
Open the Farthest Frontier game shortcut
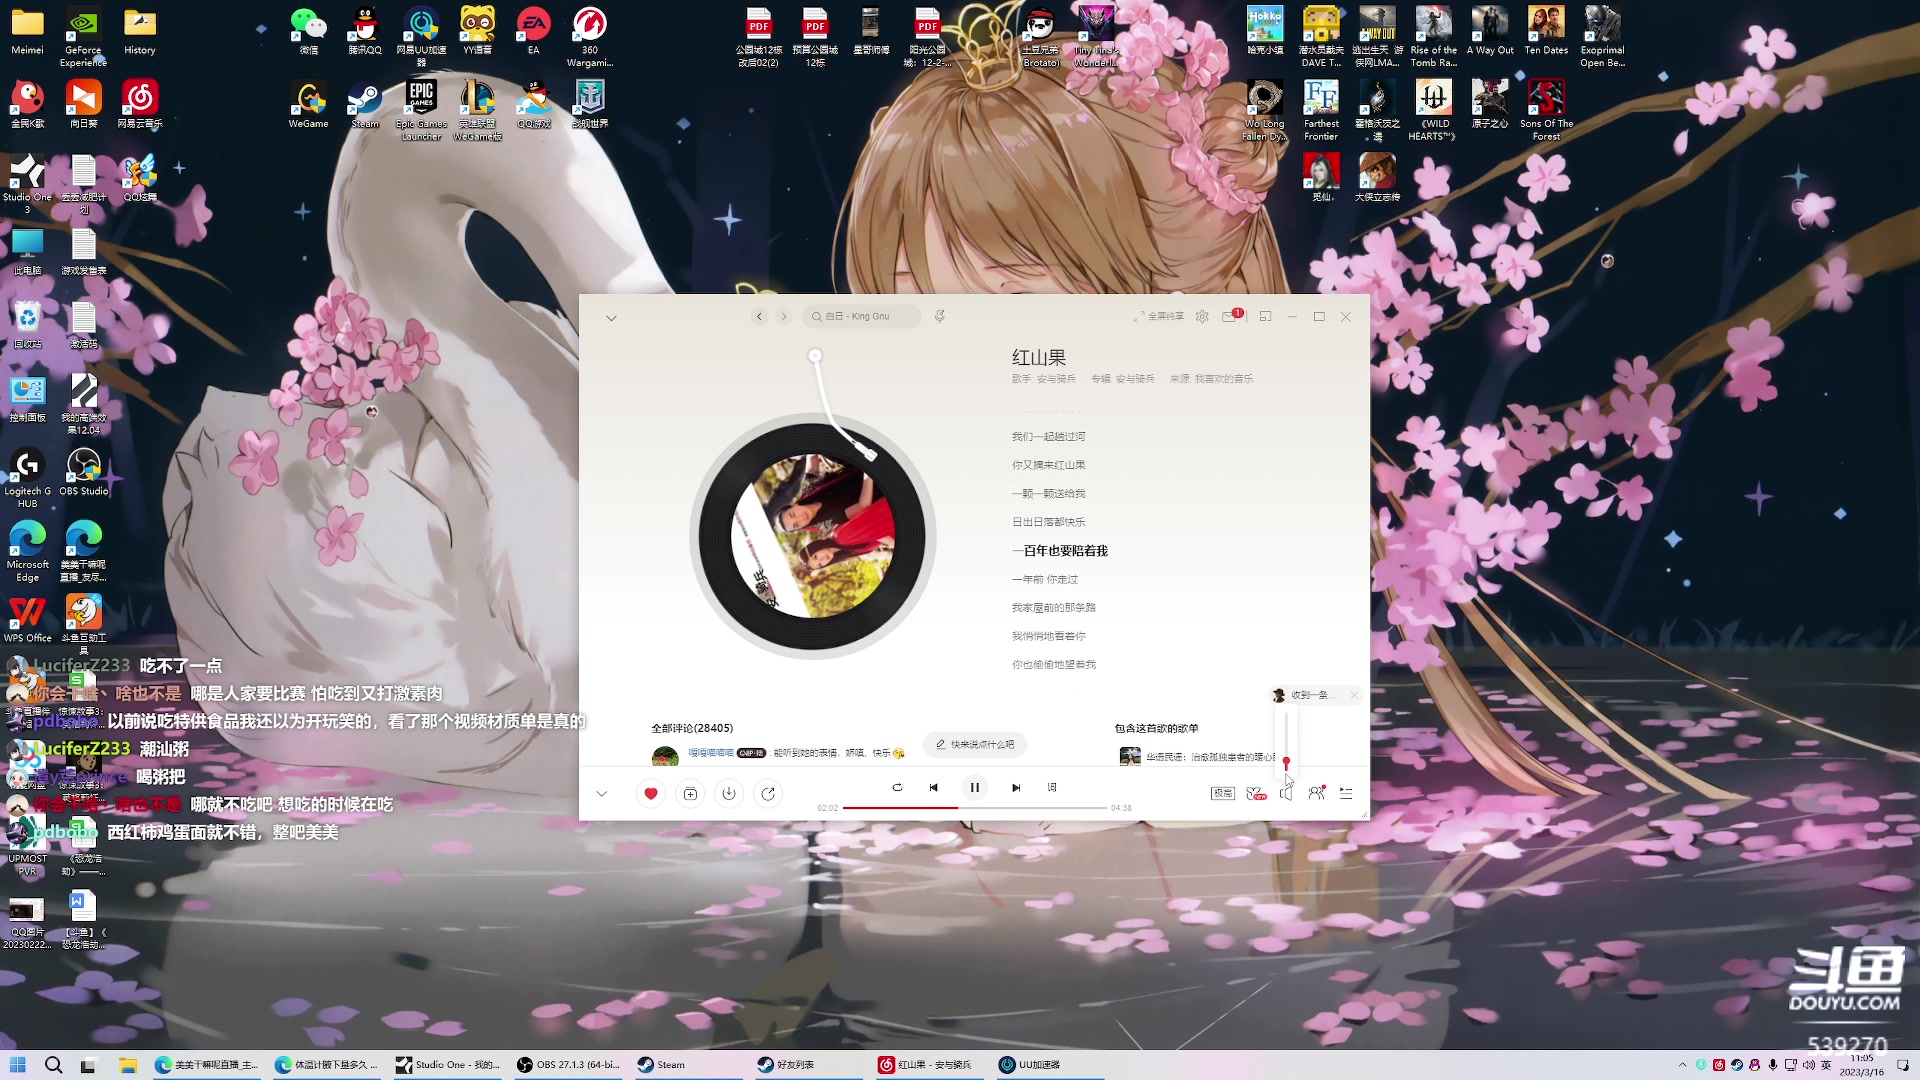[1321, 111]
